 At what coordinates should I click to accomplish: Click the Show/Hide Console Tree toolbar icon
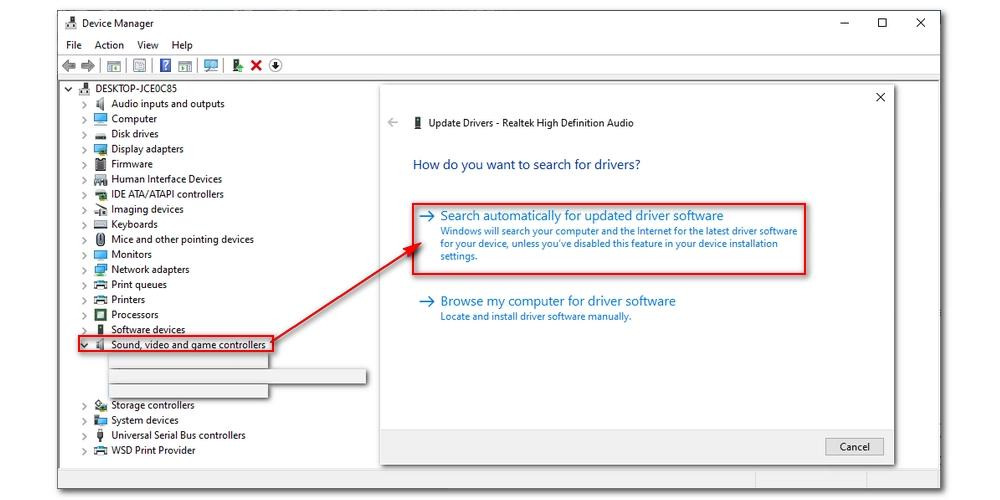tap(114, 66)
